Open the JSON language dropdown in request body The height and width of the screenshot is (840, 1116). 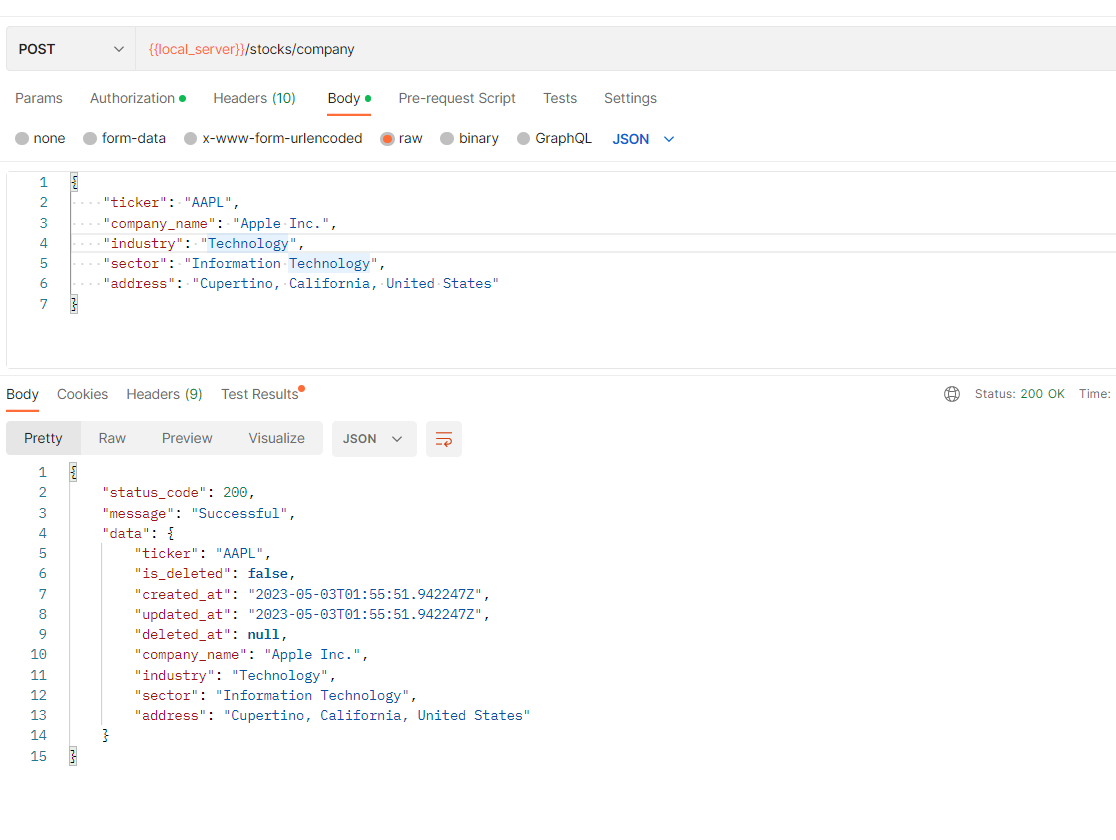coord(643,138)
